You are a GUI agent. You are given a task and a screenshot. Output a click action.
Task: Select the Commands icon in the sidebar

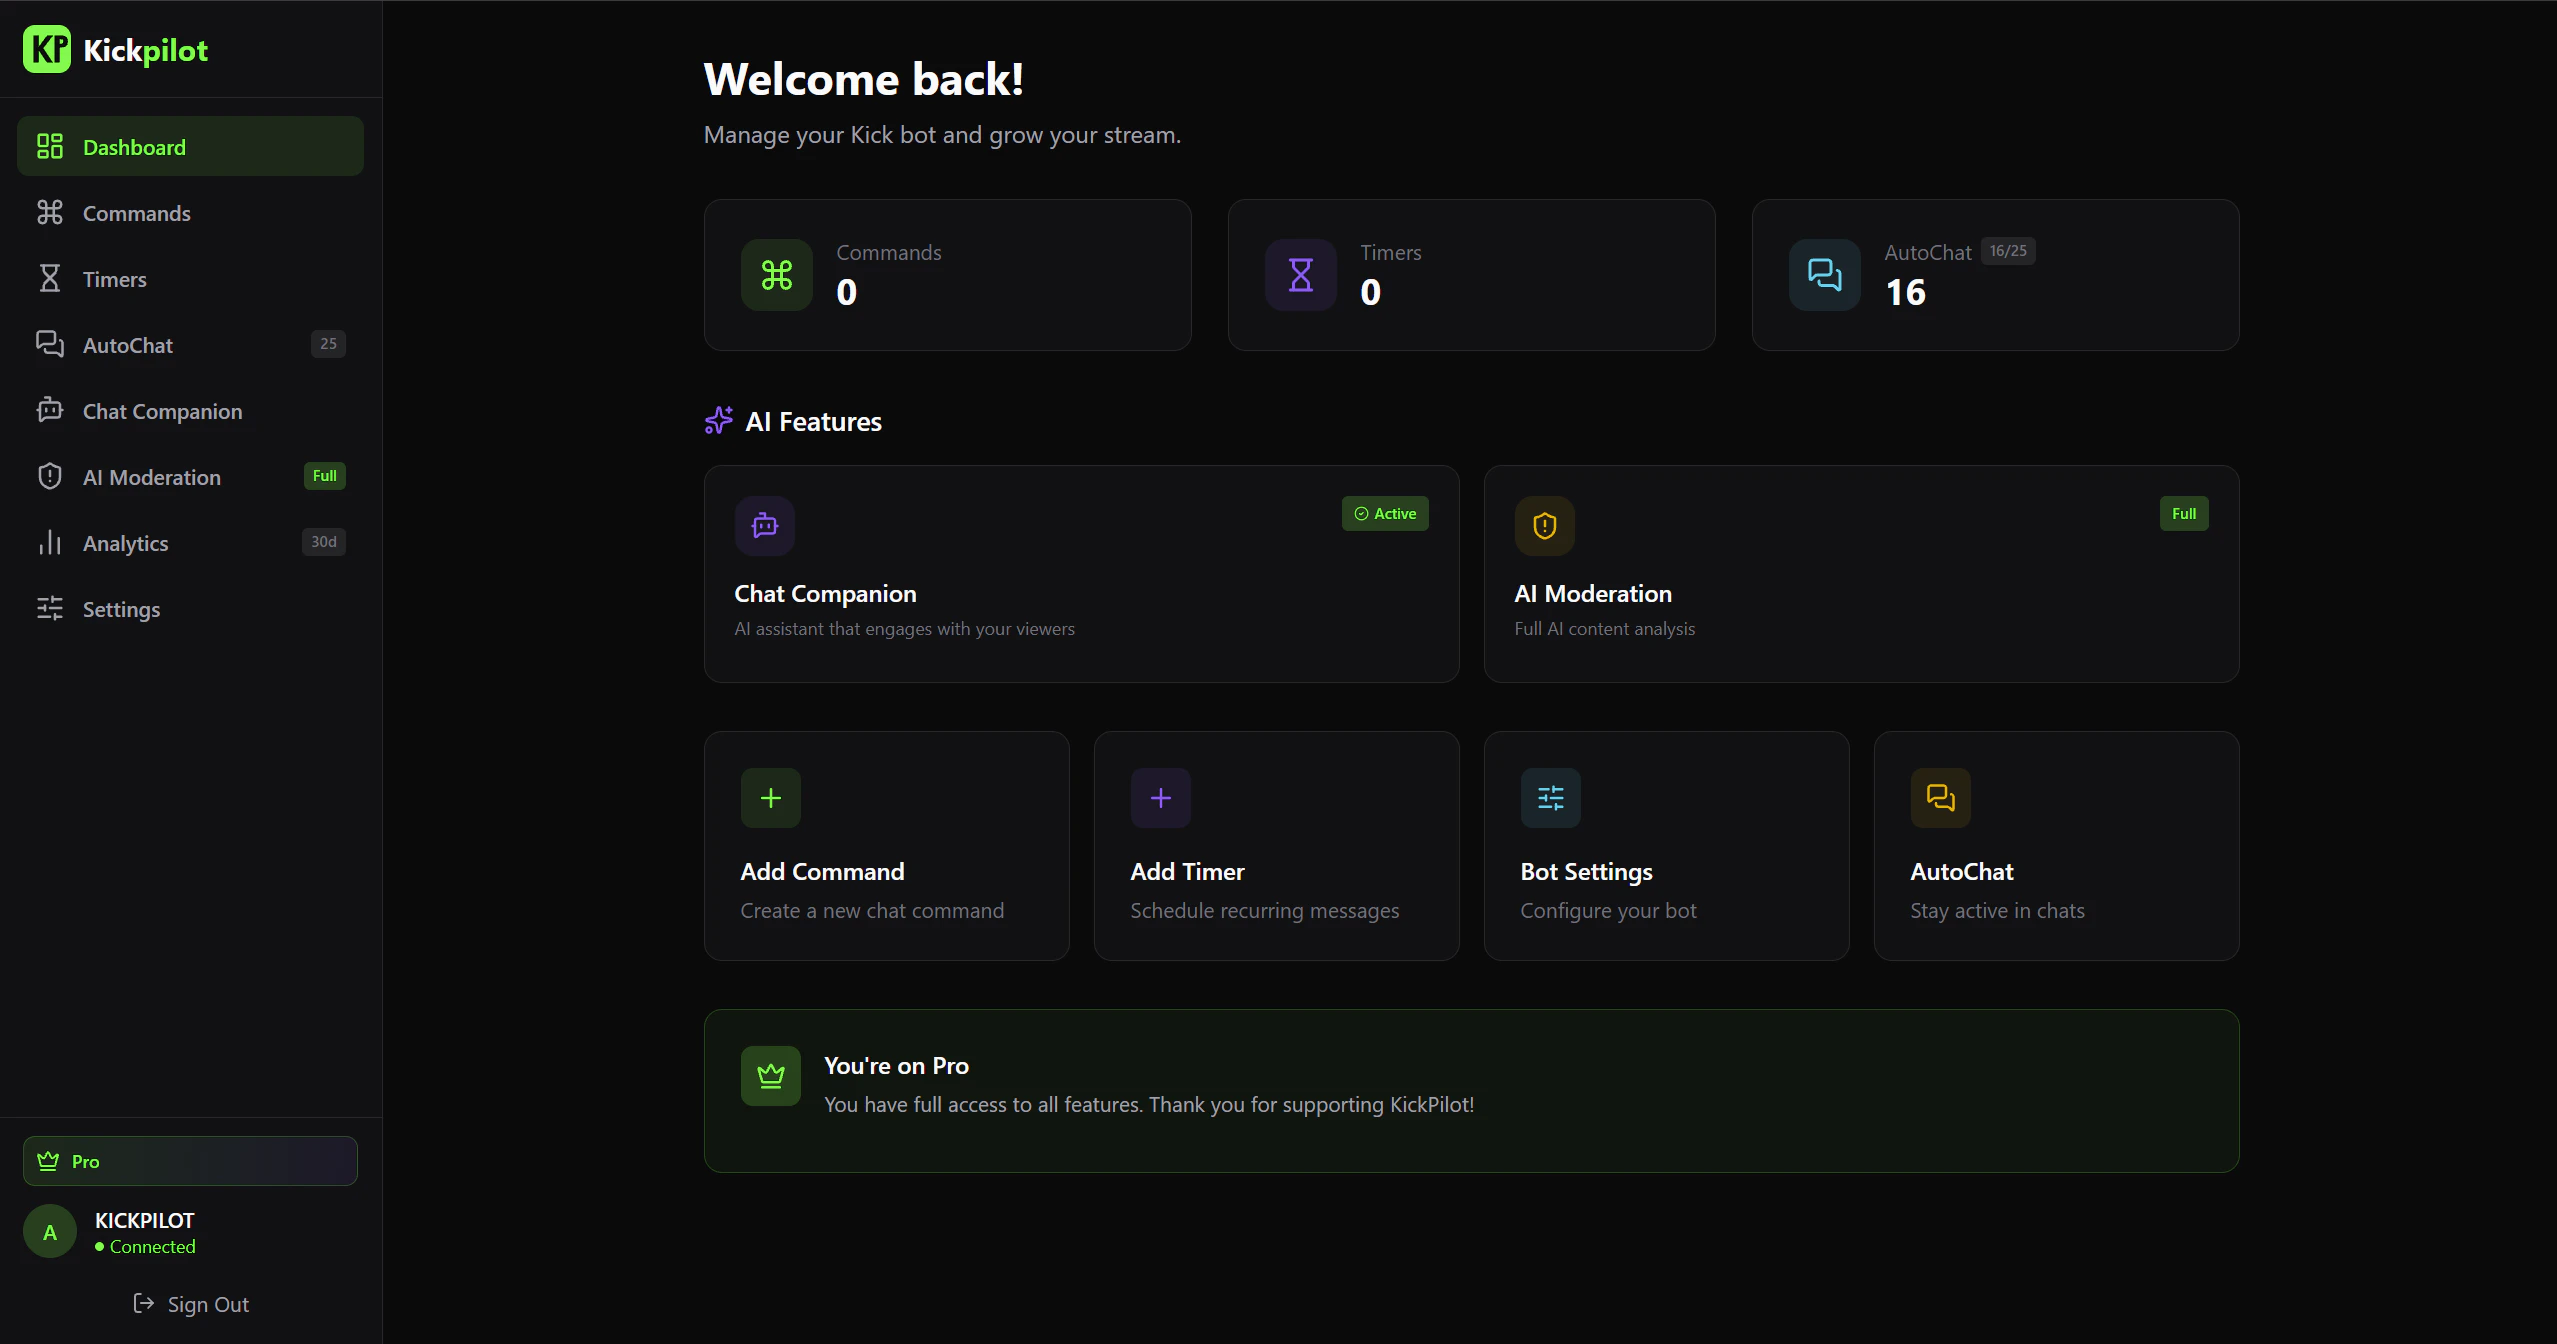point(49,212)
